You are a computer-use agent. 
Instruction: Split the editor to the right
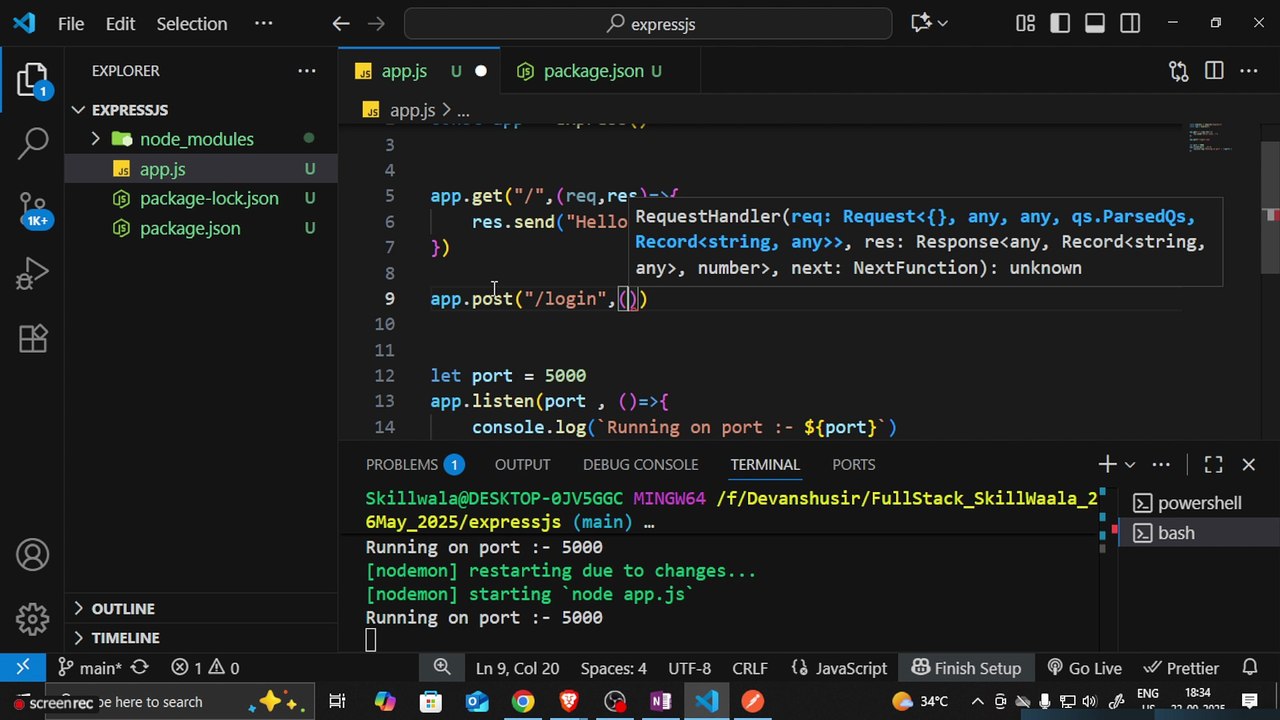coord(1214,71)
